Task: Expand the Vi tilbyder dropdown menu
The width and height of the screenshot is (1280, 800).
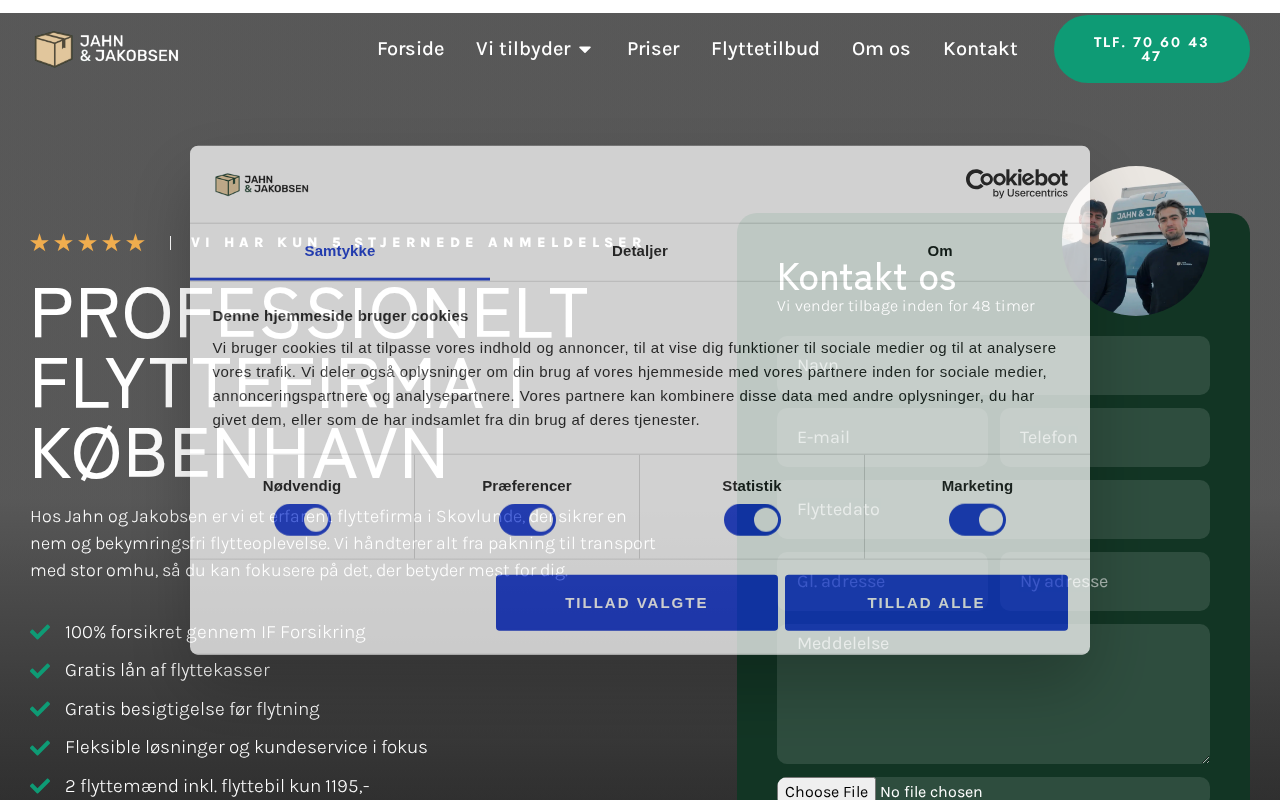Action: tap(534, 49)
